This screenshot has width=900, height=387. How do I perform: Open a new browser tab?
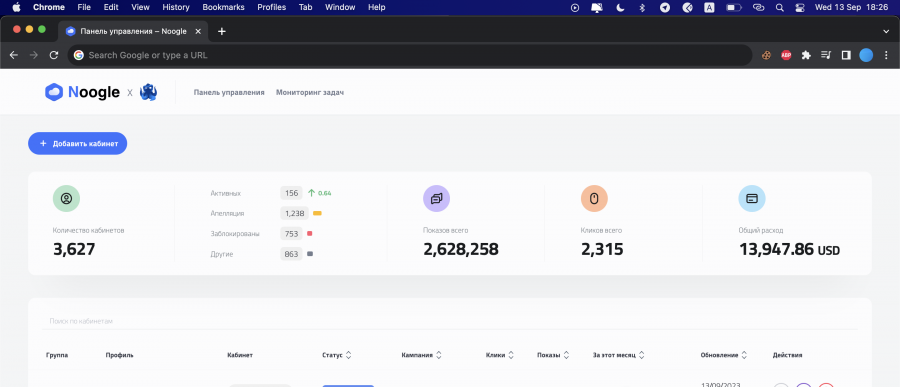[x=222, y=31]
